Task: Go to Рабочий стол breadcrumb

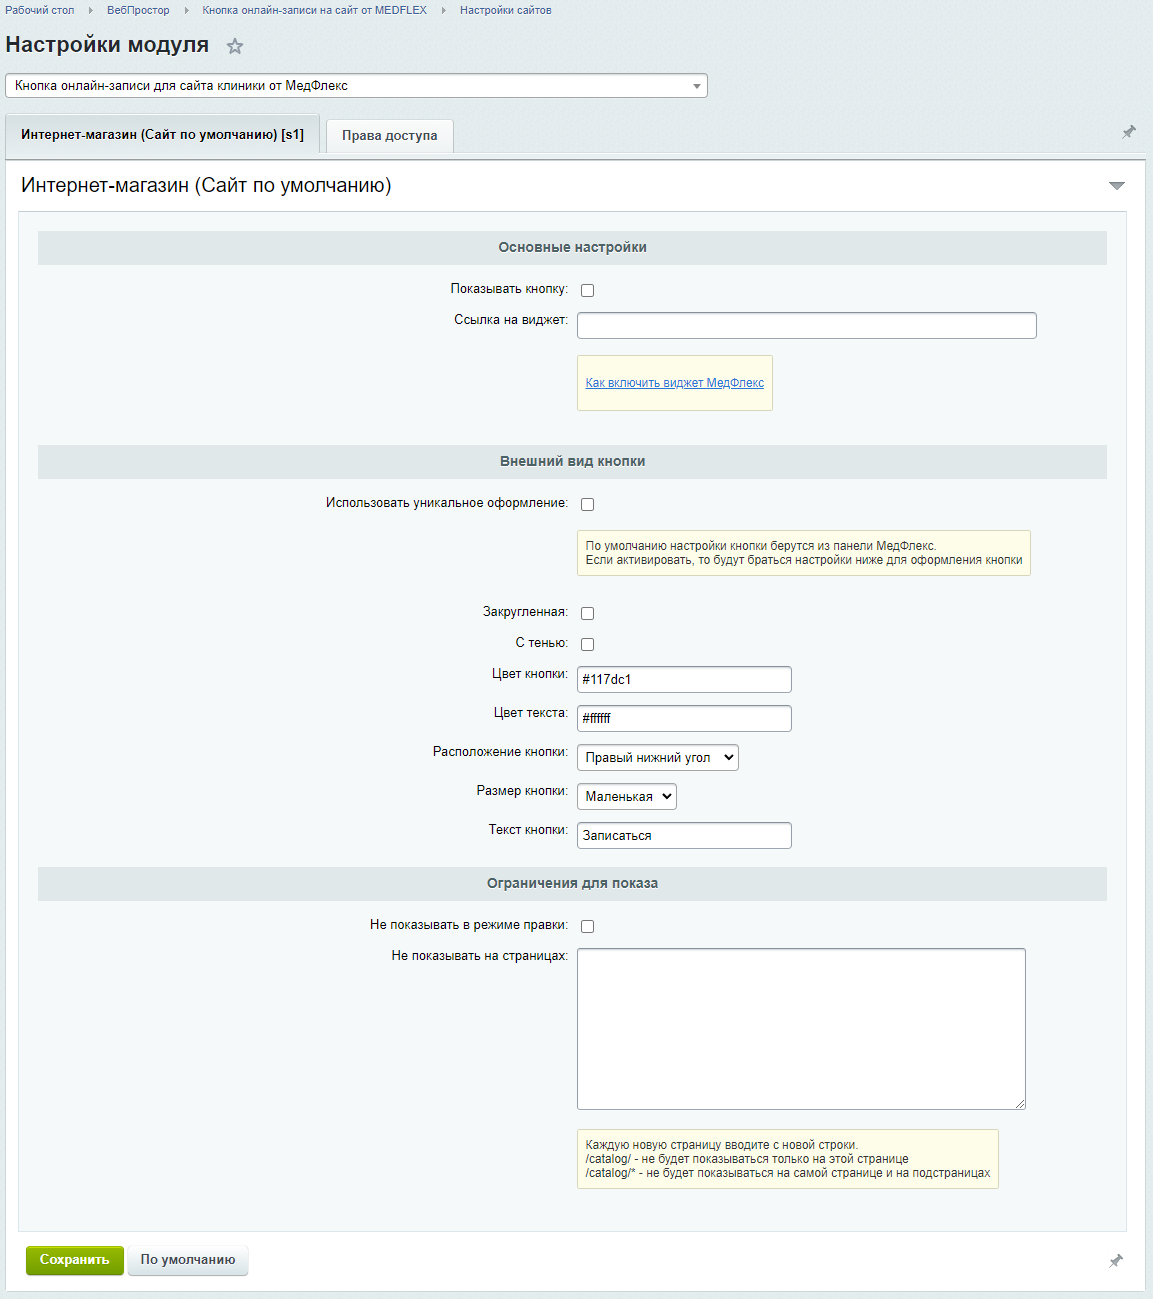Action: coord(40,10)
